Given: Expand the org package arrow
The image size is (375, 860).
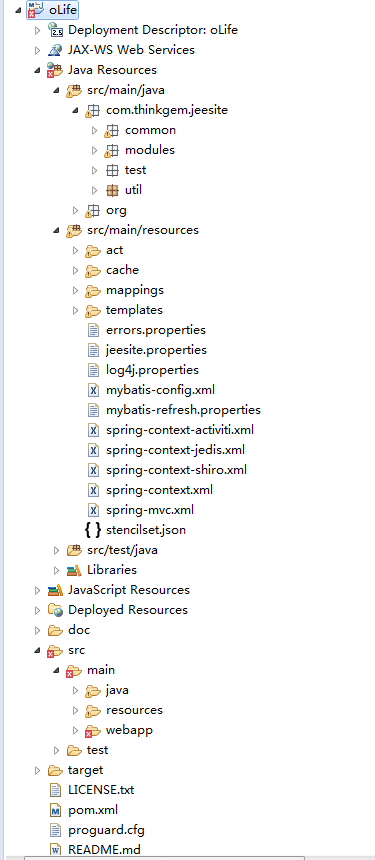Looking at the screenshot, I should [76, 210].
